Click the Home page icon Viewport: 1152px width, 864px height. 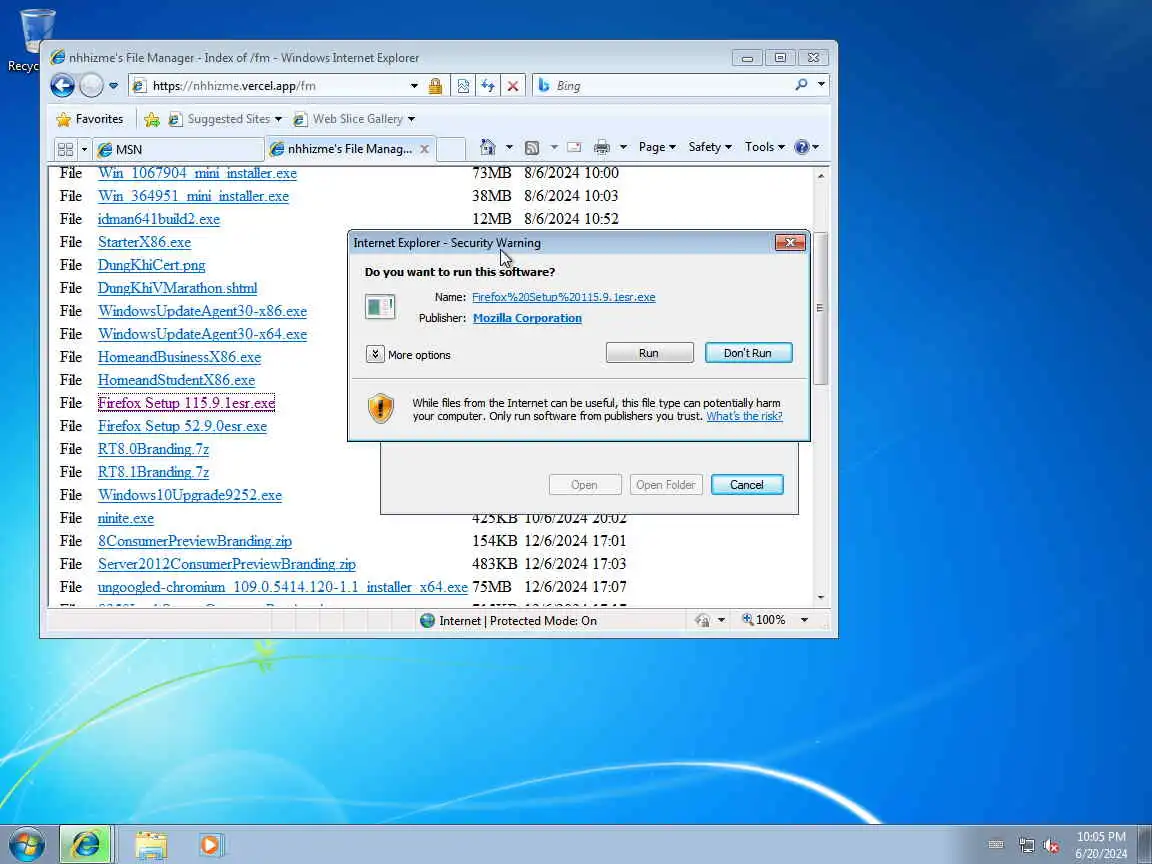(x=487, y=147)
